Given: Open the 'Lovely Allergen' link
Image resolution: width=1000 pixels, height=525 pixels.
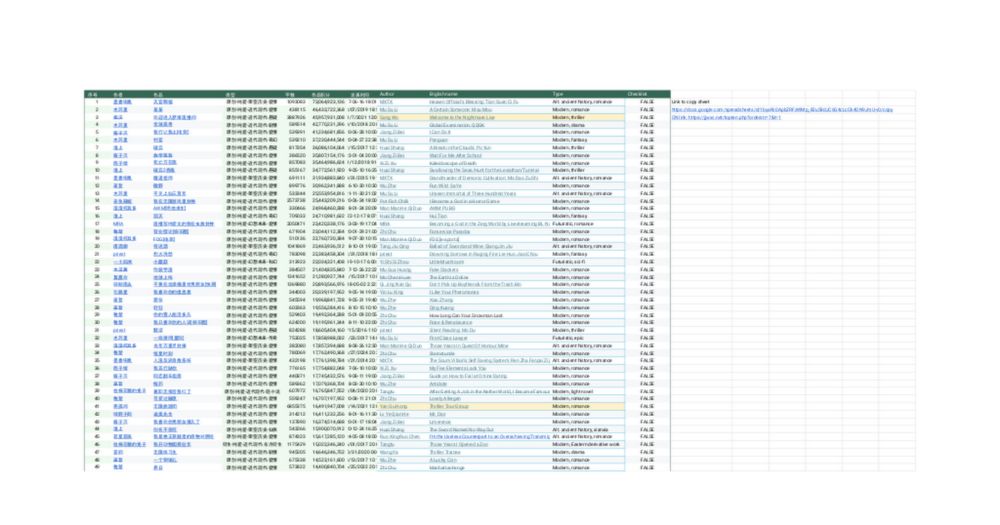Looking at the screenshot, I should (x=445, y=399).
